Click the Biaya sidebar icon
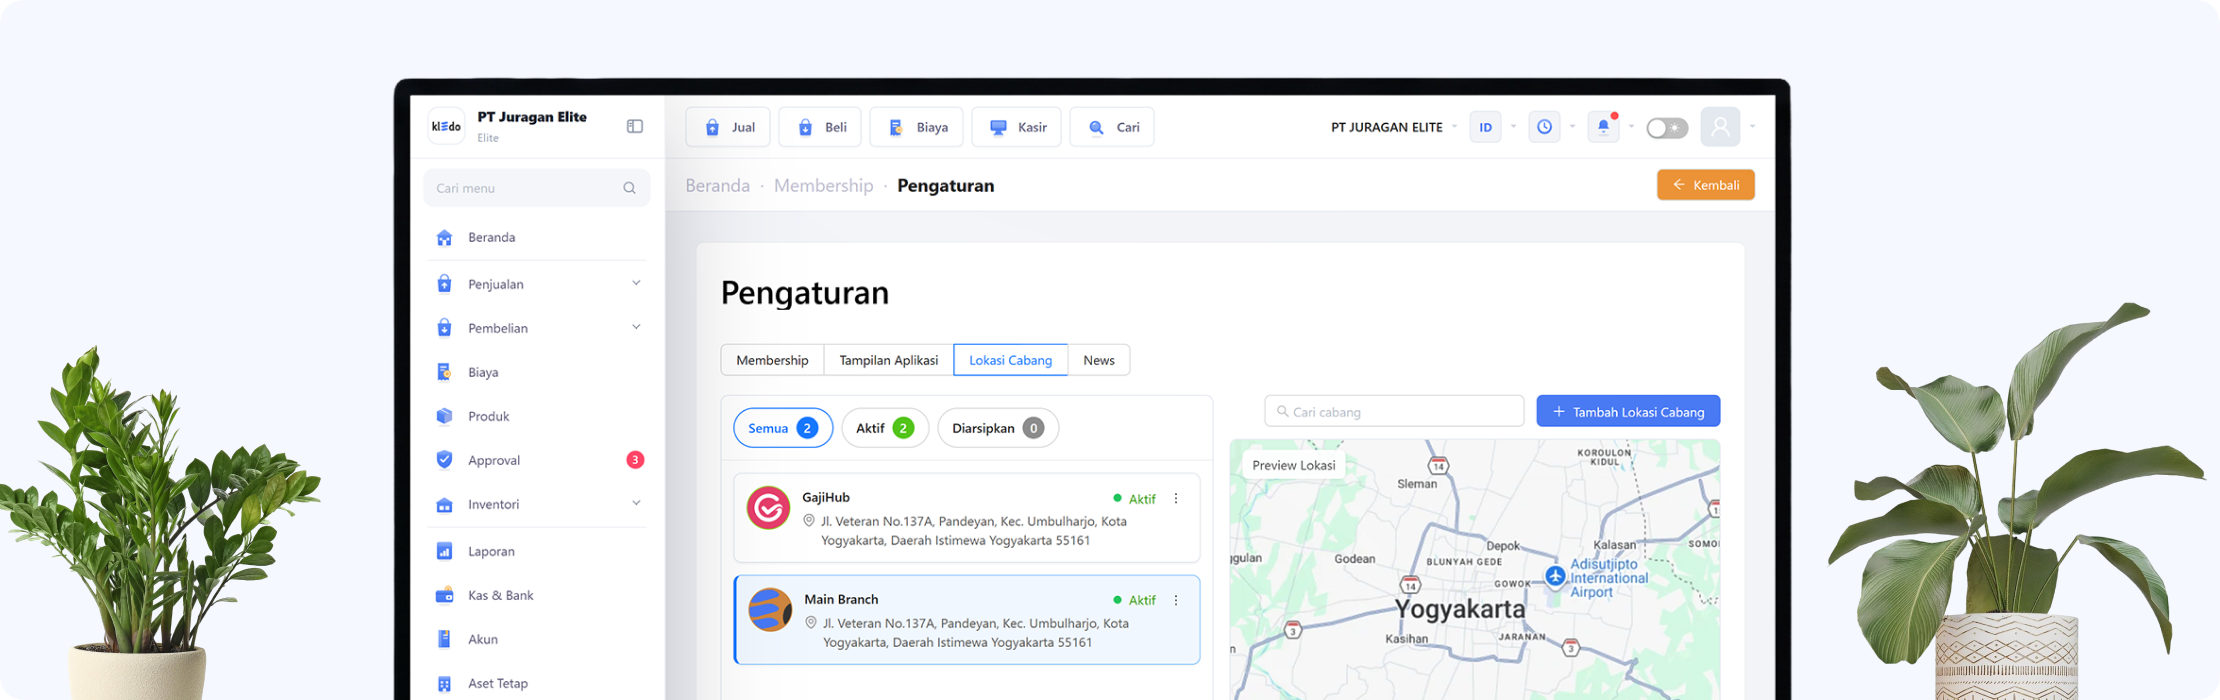This screenshot has width=2220, height=700. [x=445, y=372]
